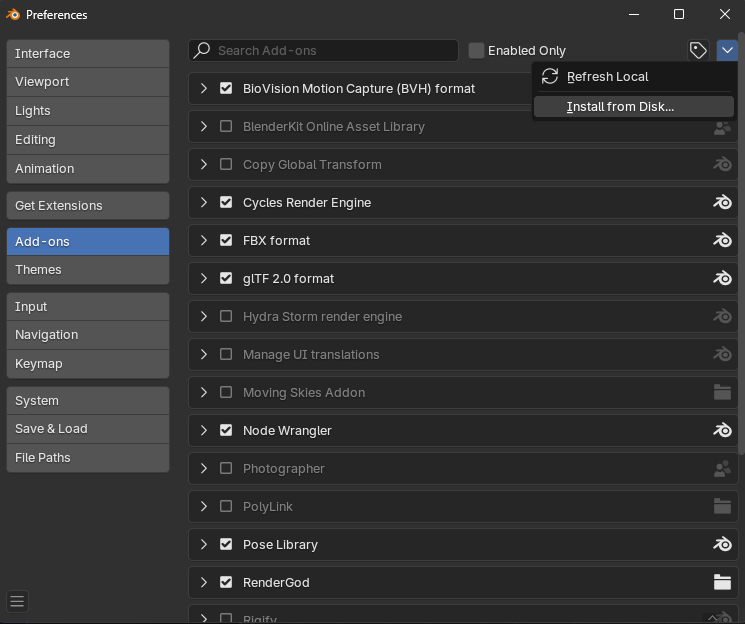Enable the BlenderKit Online Asset Library add-on

[226, 126]
